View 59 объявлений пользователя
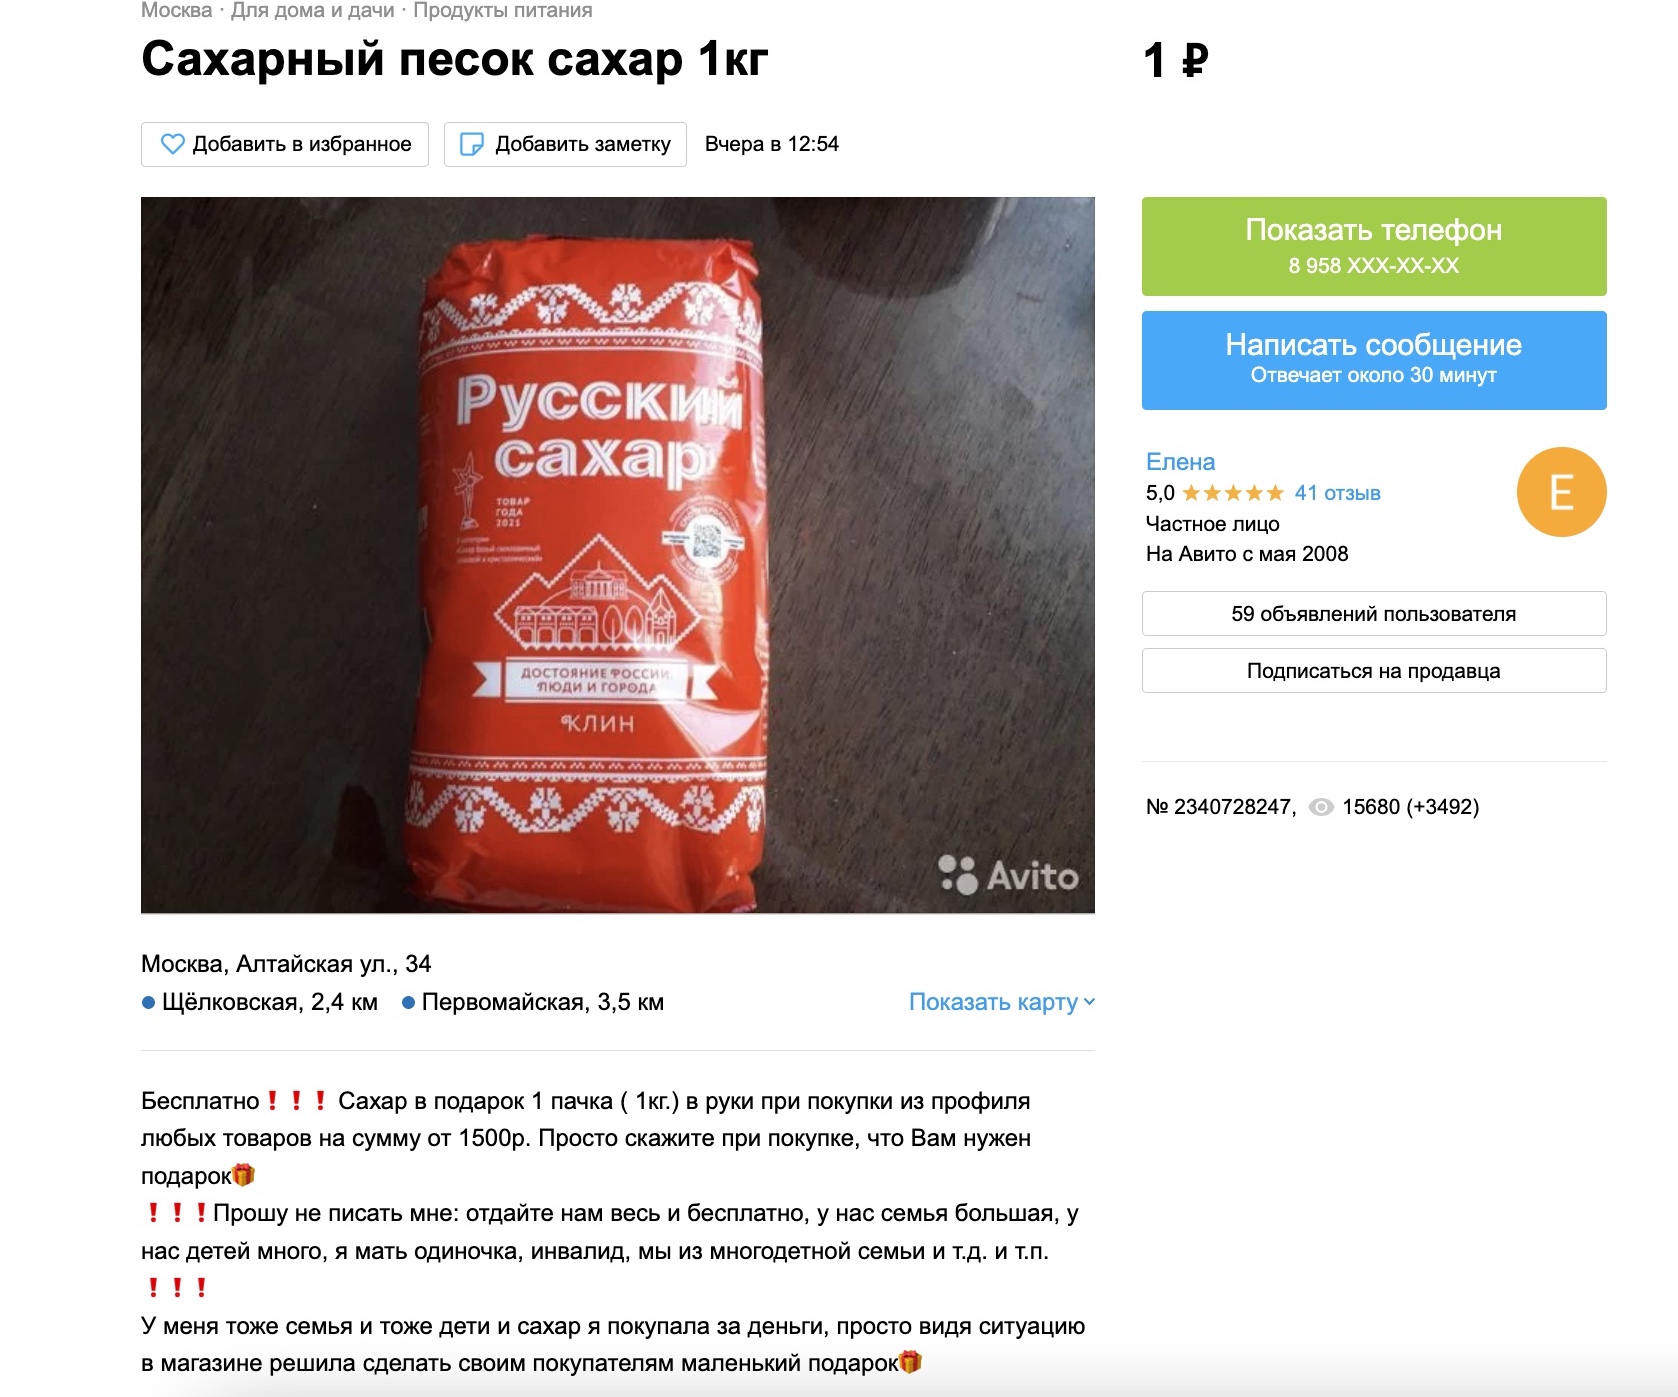Viewport: 1678px width, 1397px height. tap(1374, 614)
